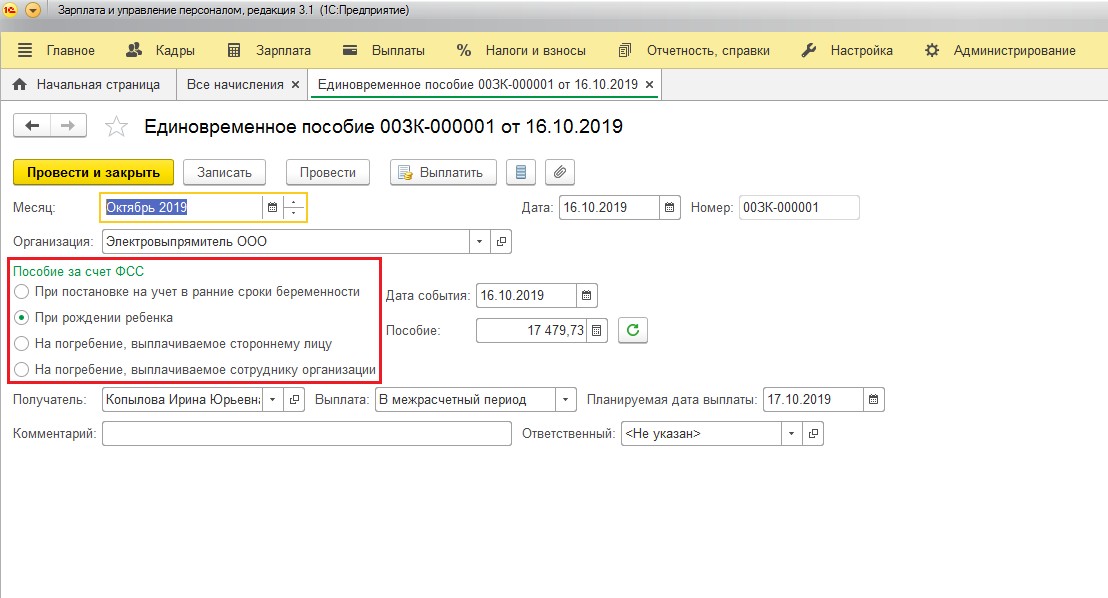Click the Месяц input field

(182, 208)
